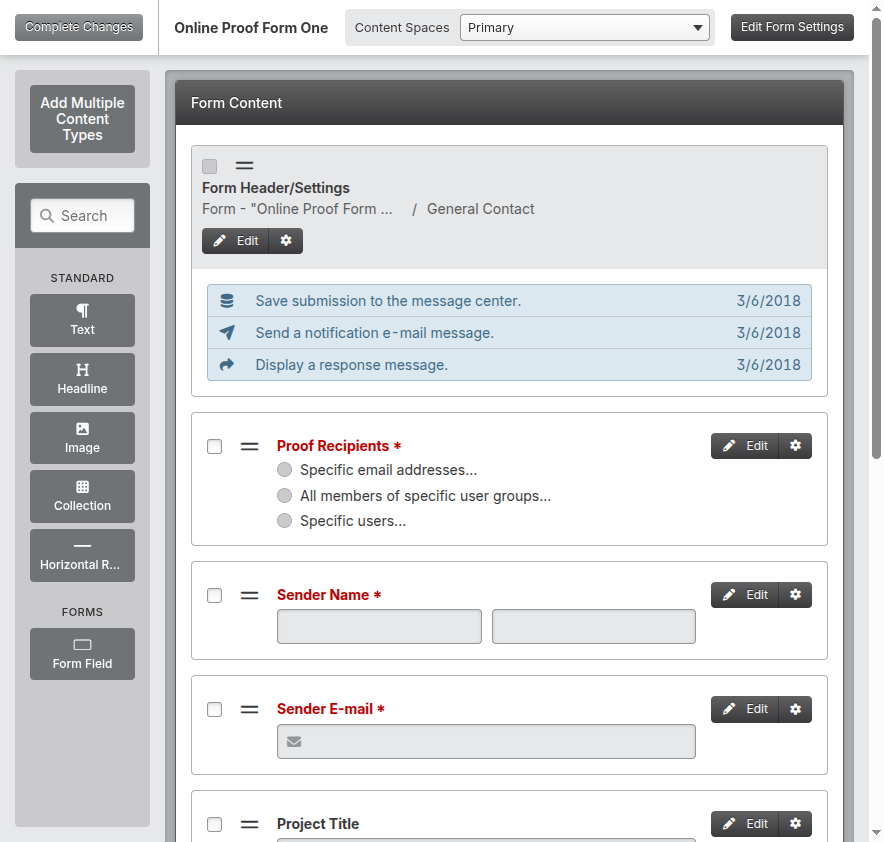
Task: Click the 'Form Content' panel heading
Action: coord(236,103)
